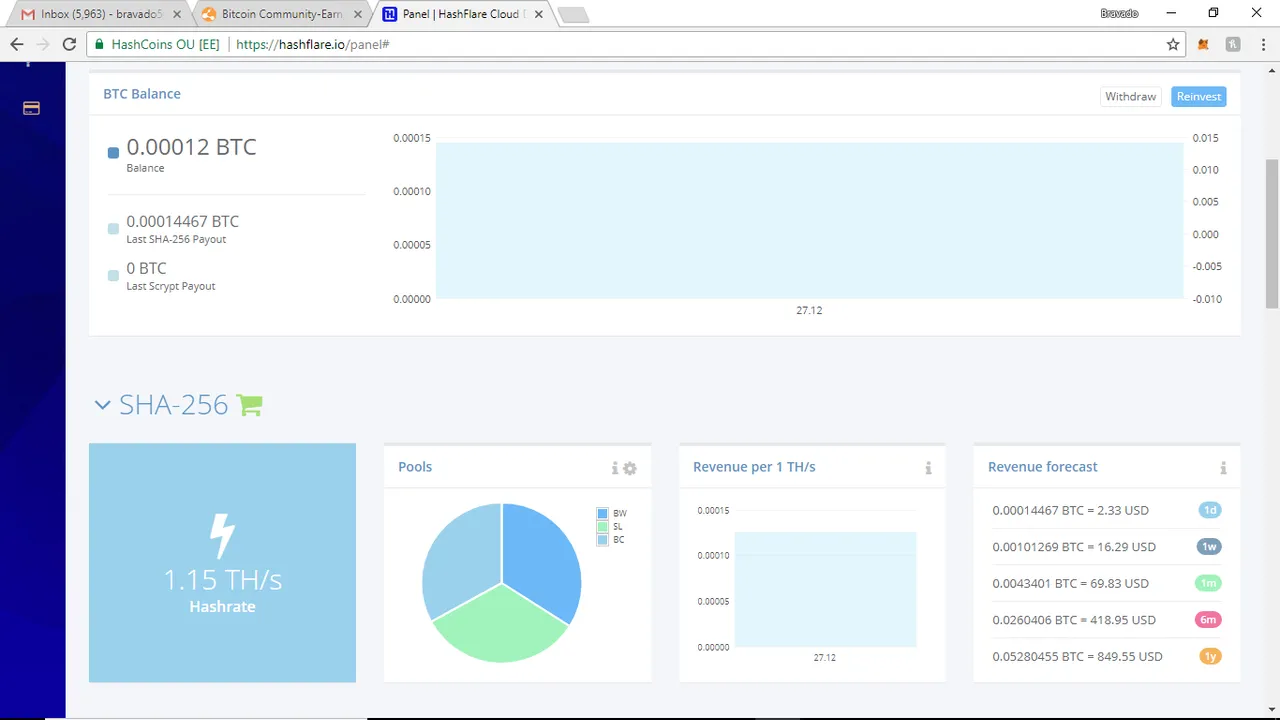Click the BTC Balance heading

point(142,94)
